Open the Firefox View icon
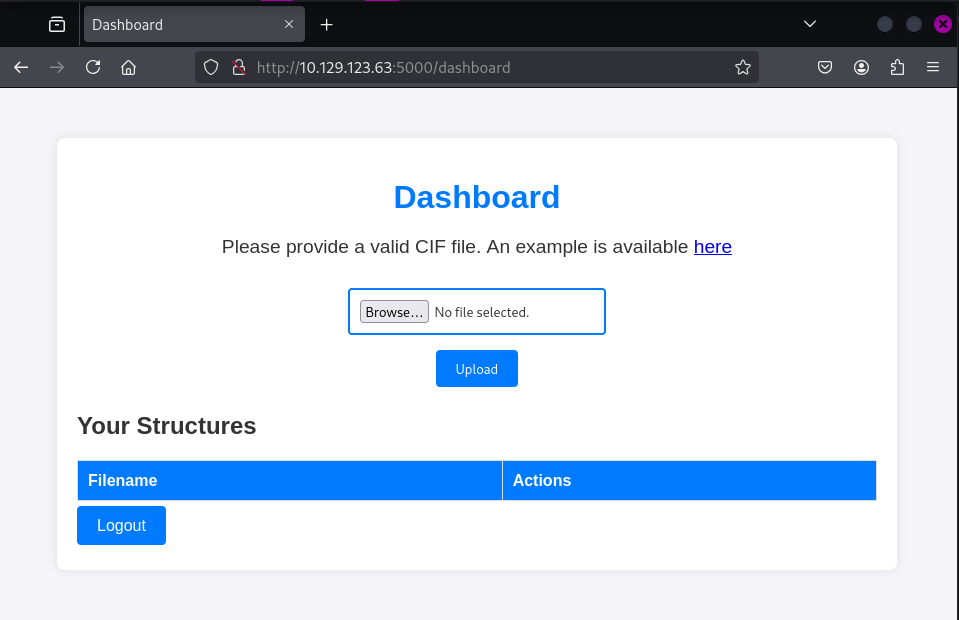Viewport: 959px width, 620px height. click(57, 24)
